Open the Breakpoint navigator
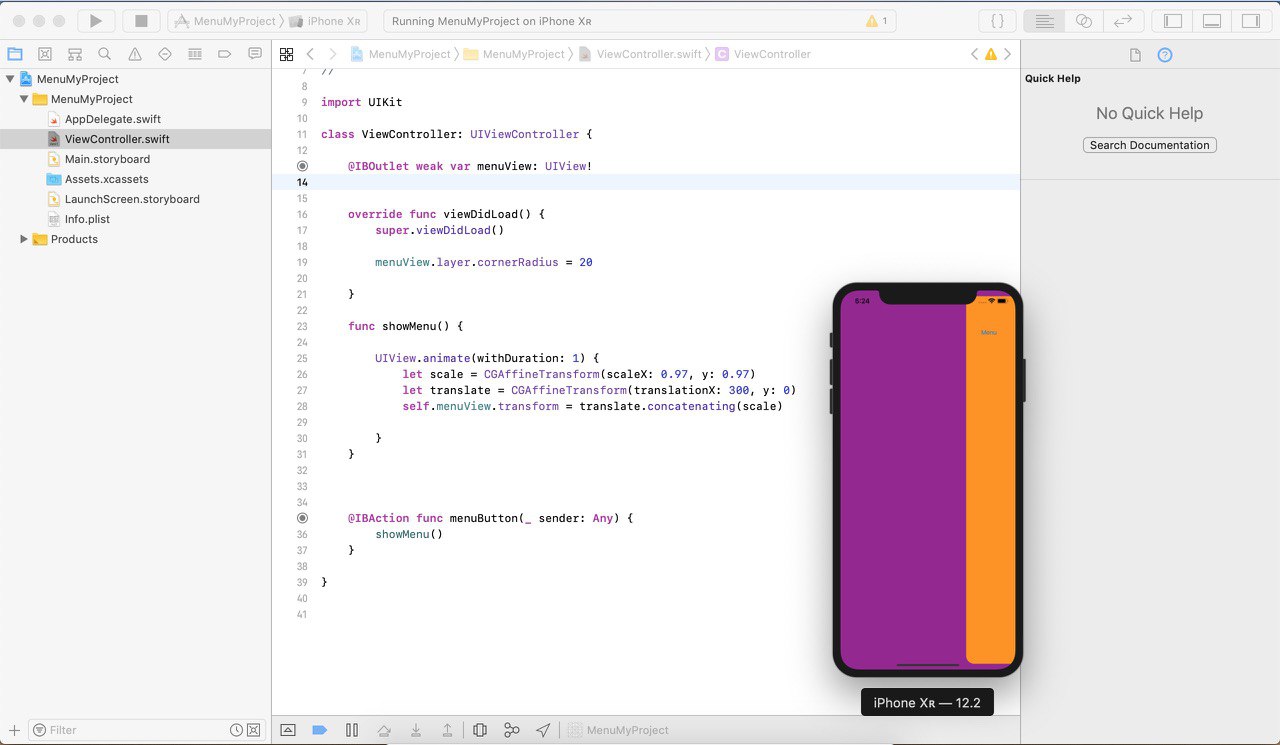Viewport: 1280px width, 745px height. 225,54
